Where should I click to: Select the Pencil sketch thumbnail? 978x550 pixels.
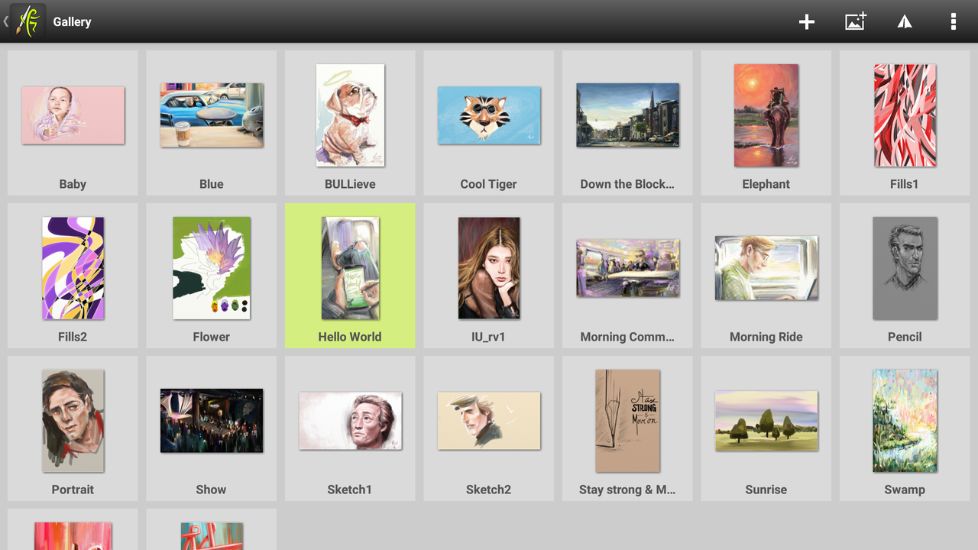pos(904,268)
